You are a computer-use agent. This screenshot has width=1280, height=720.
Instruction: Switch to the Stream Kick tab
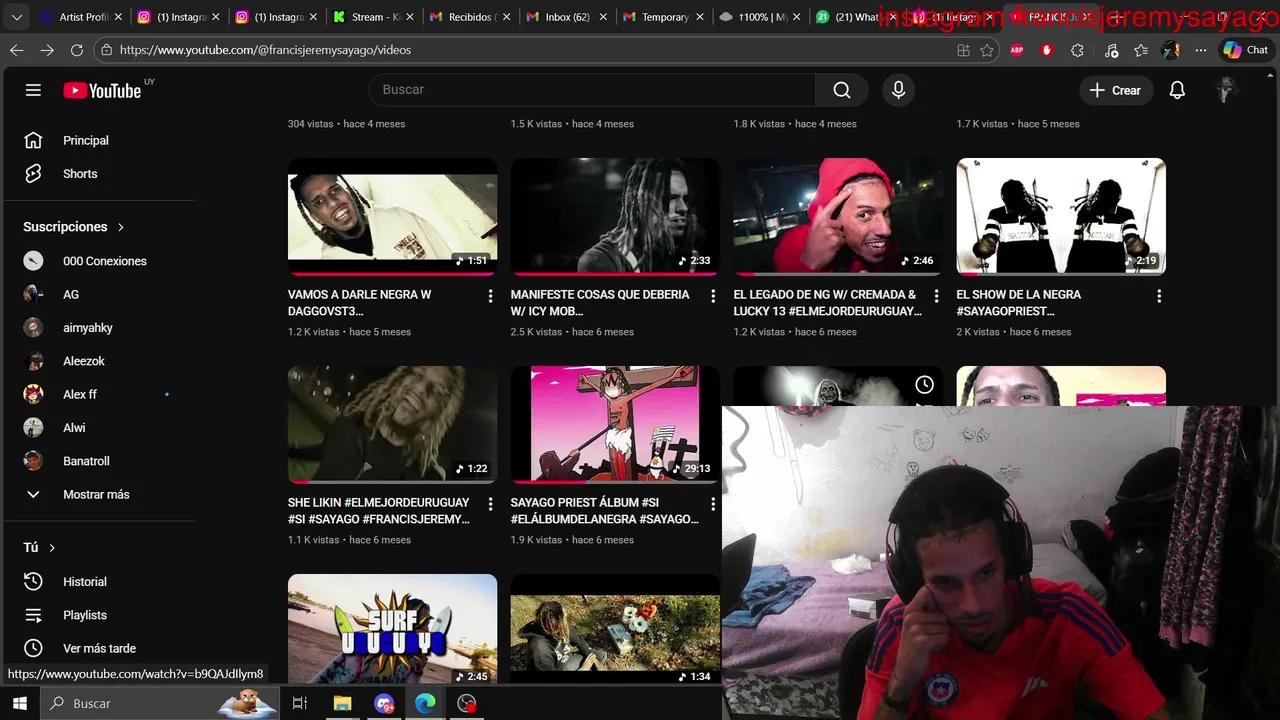(374, 17)
